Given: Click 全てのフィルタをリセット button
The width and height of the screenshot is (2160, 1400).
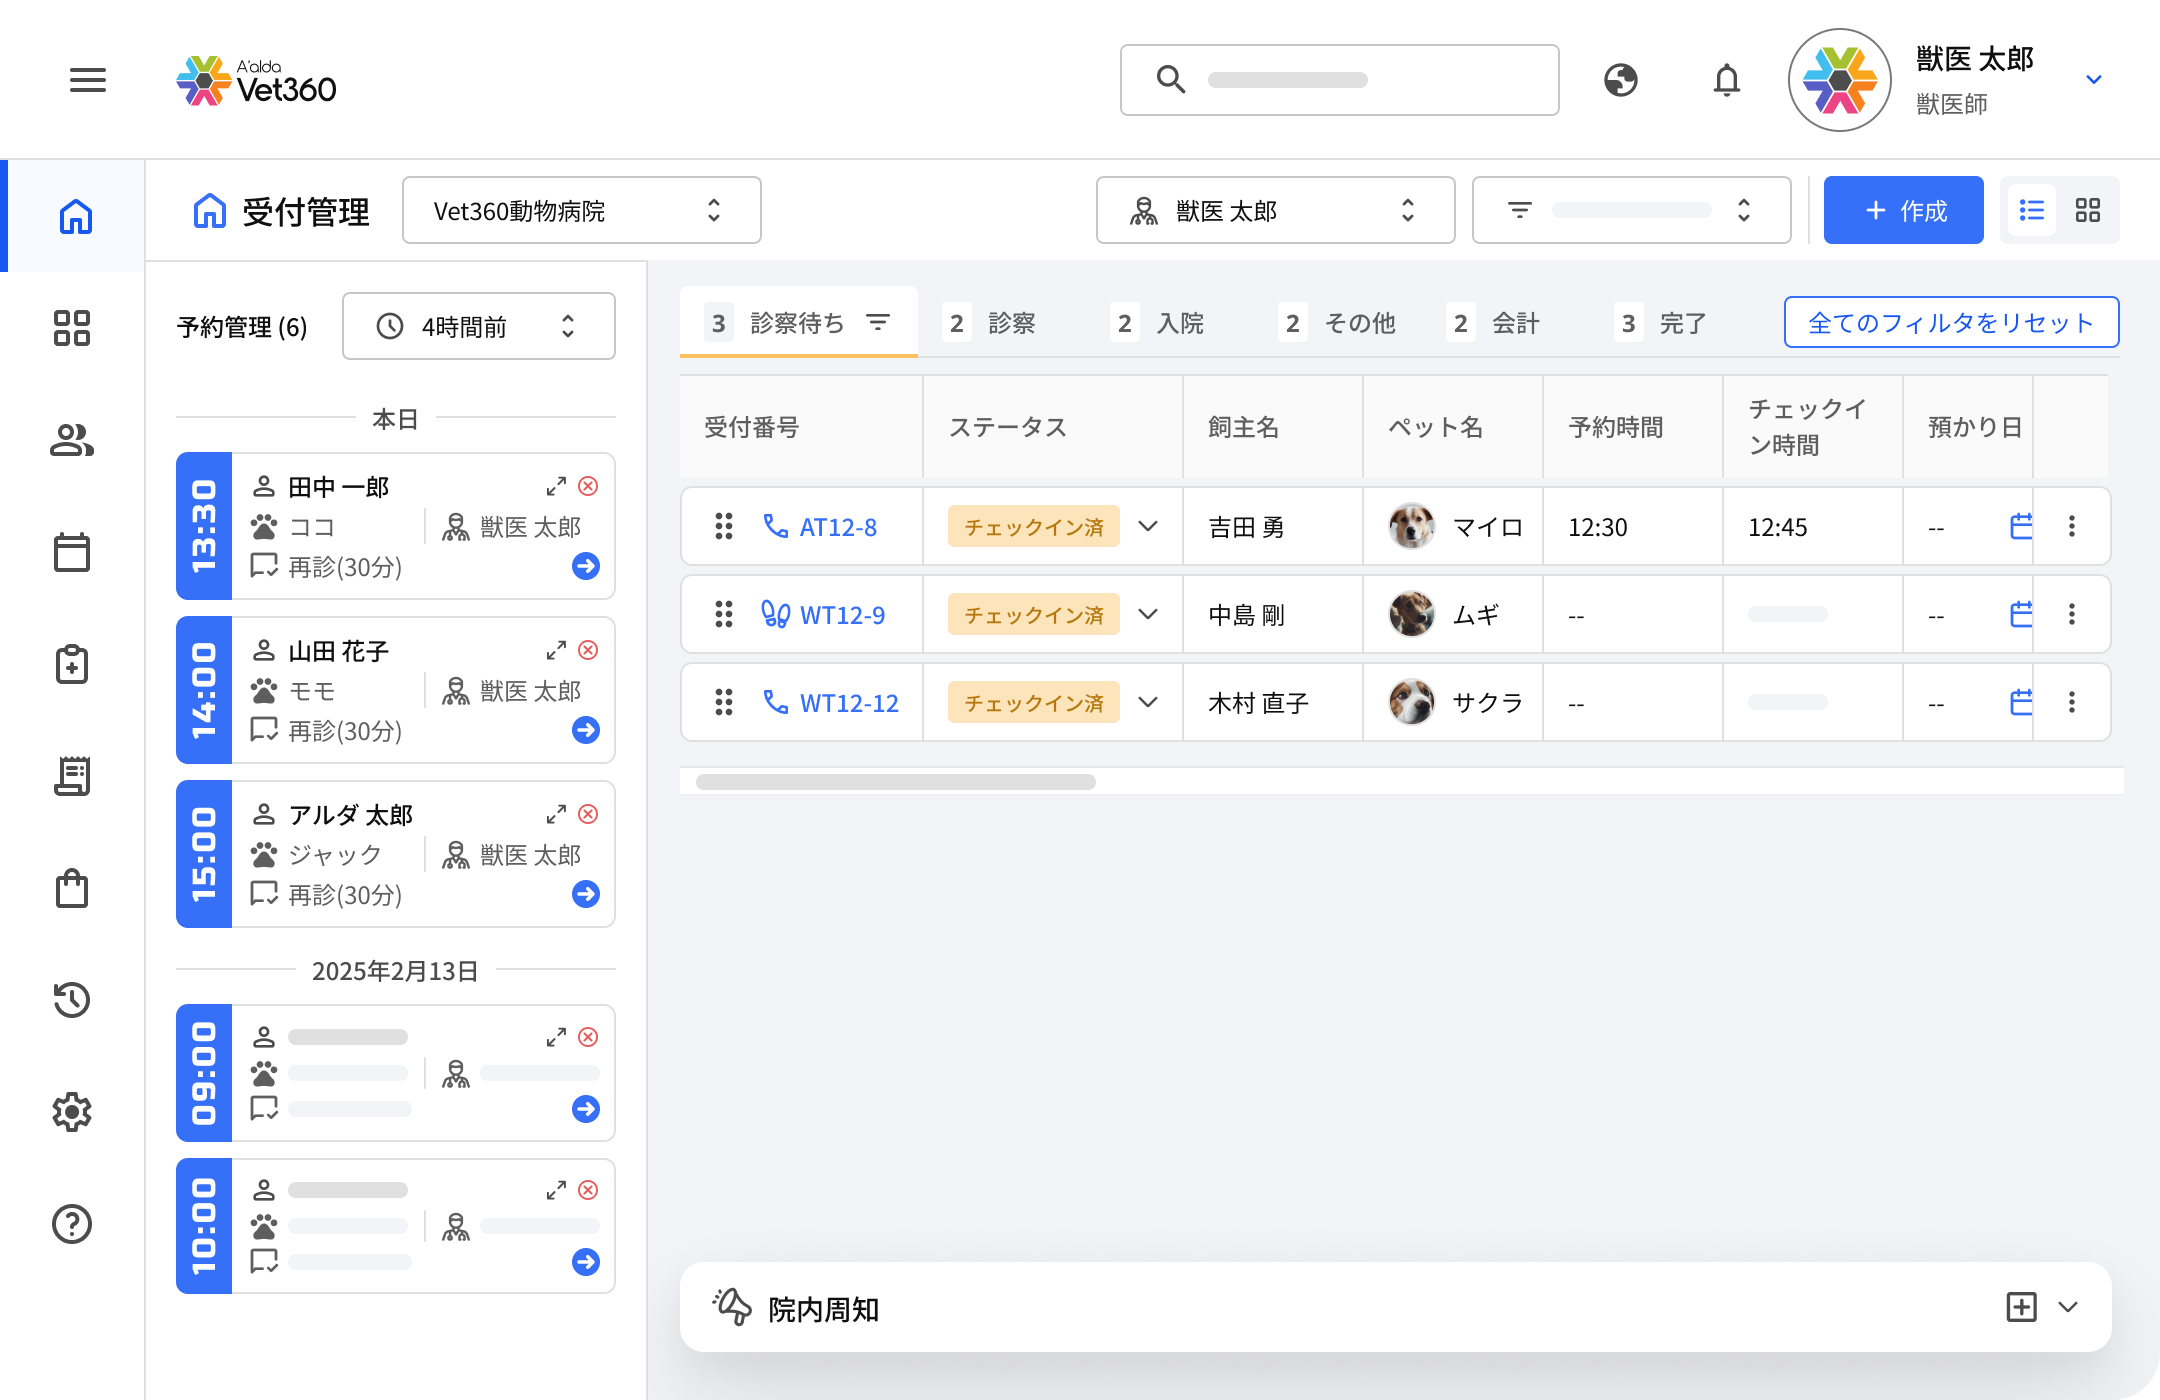Looking at the screenshot, I should pos(1951,322).
